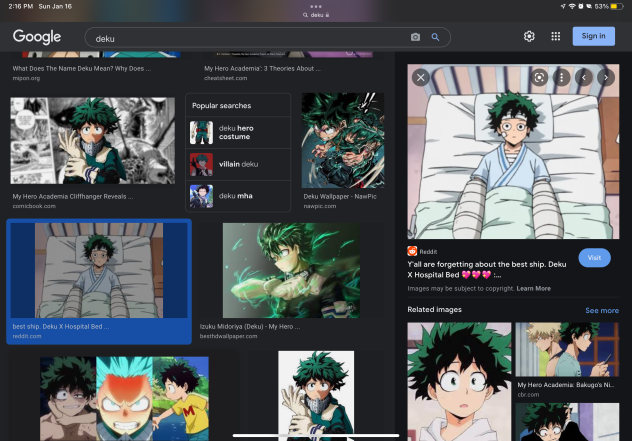This screenshot has width=632, height=441.
Task: Click the cbr.com source text
Action: pos(528,395)
